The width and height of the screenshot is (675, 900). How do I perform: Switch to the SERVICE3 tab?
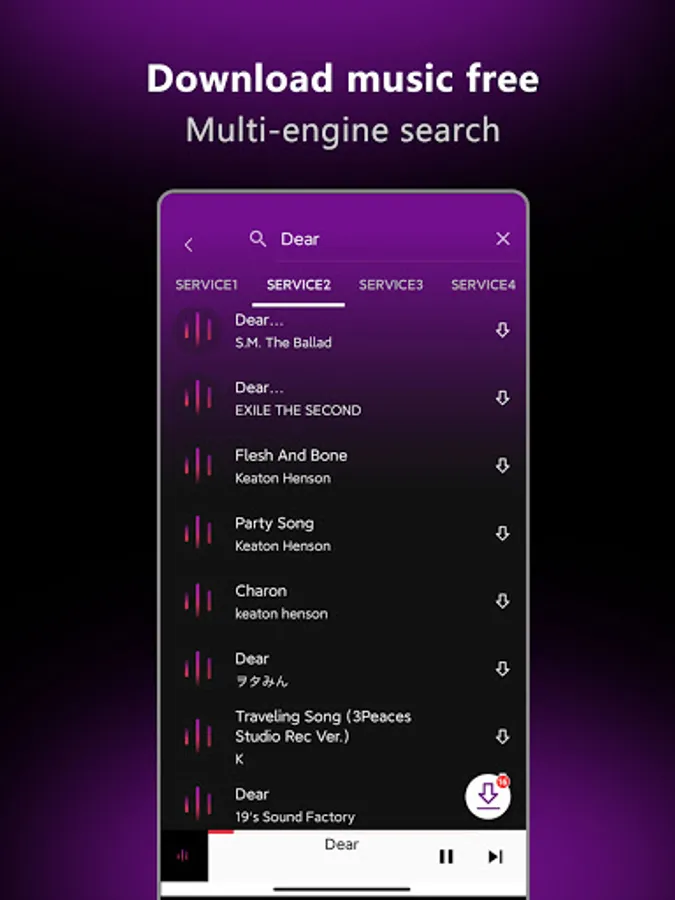click(x=391, y=285)
